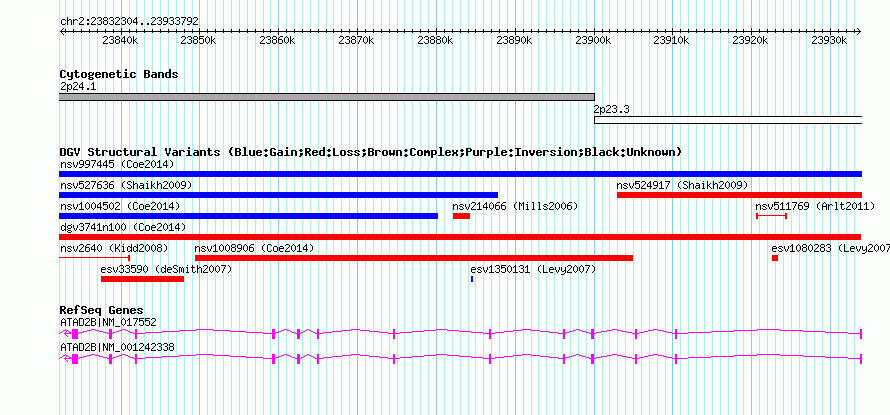This screenshot has height=415, width=890.
Task: Select the 2p23.3 band label
Action: point(612,109)
